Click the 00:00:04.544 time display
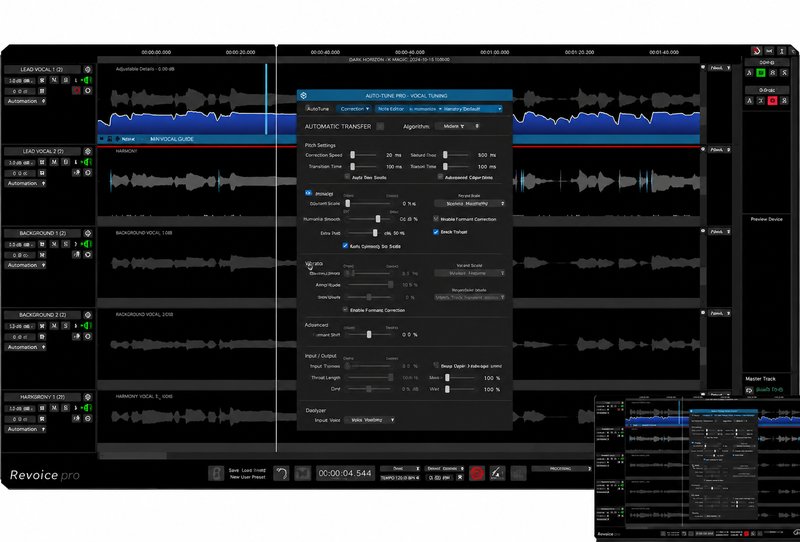The image size is (800, 542). click(345, 473)
